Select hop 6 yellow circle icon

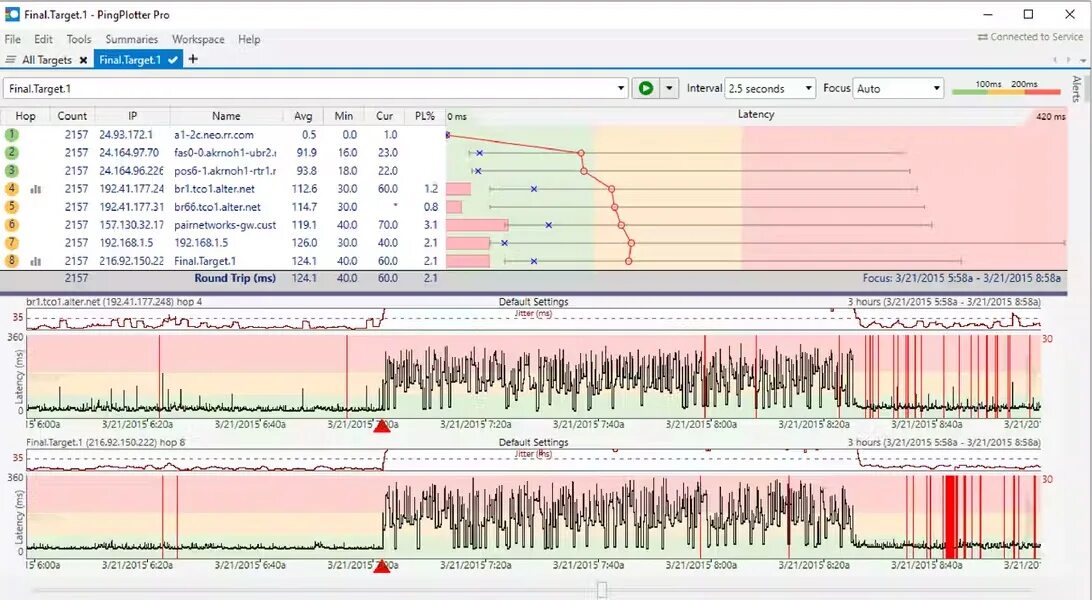point(11,225)
